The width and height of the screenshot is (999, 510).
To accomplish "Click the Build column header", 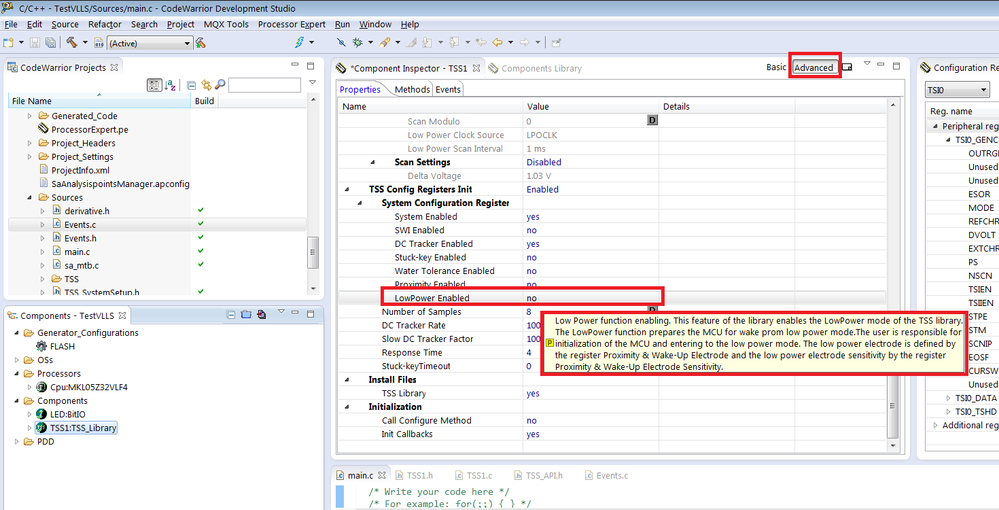I will tap(203, 101).
